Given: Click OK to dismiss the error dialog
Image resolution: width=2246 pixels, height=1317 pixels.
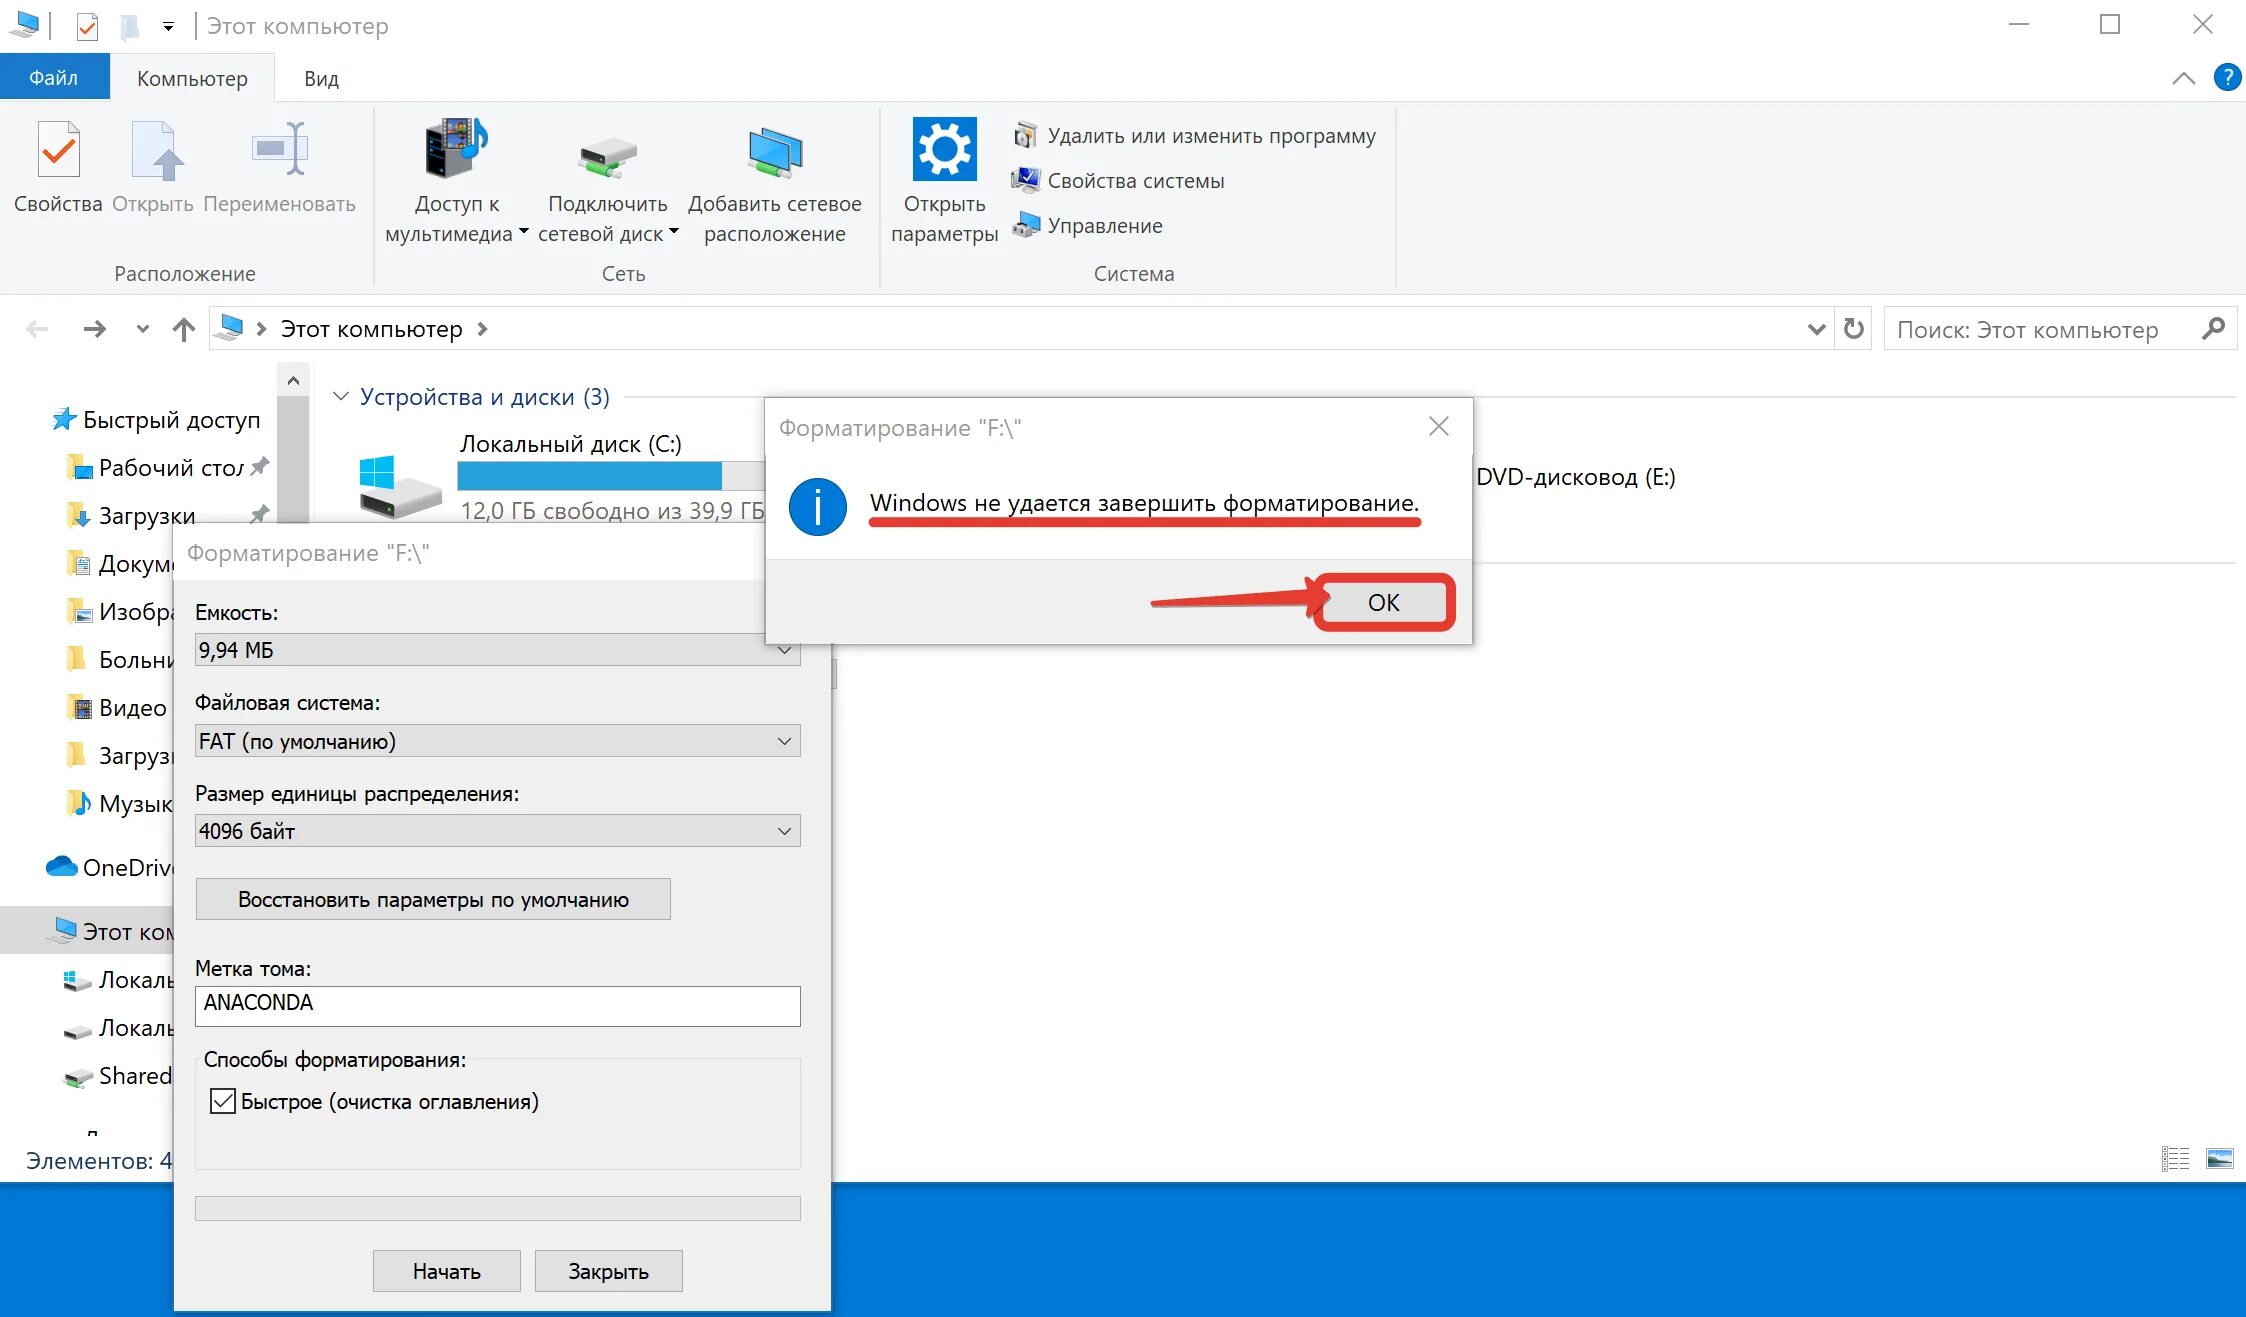Looking at the screenshot, I should [1382, 602].
